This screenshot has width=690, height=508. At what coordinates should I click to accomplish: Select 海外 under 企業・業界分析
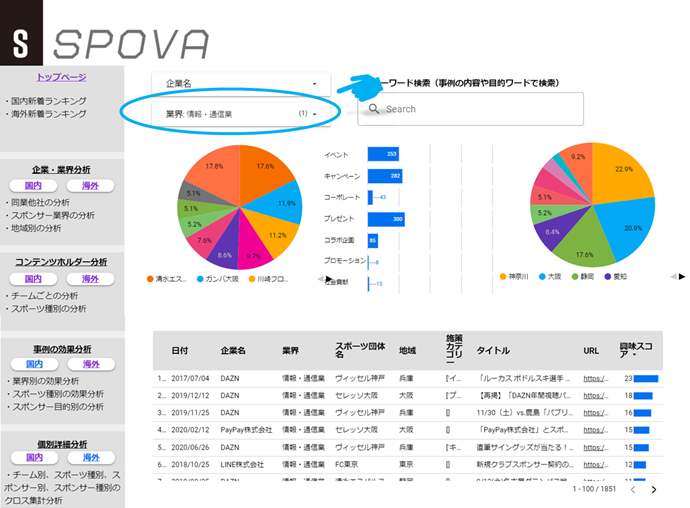pos(90,186)
